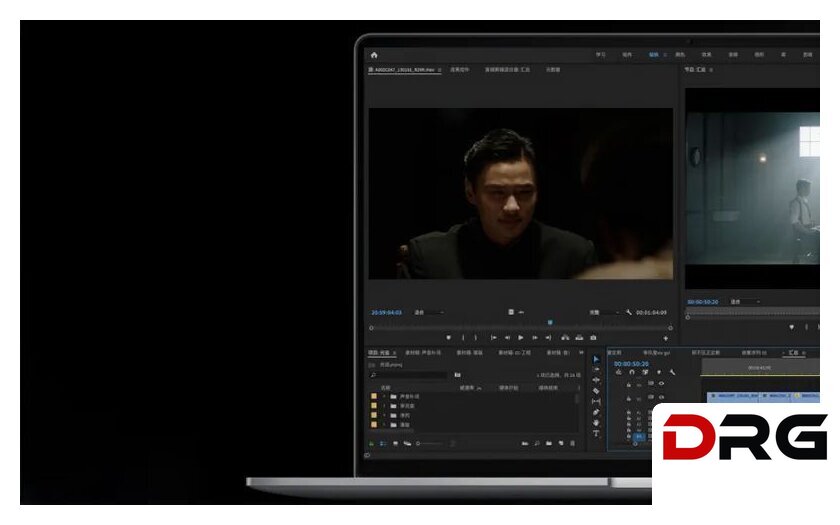
Task: Play the clip in Source monitor
Action: tap(520, 338)
